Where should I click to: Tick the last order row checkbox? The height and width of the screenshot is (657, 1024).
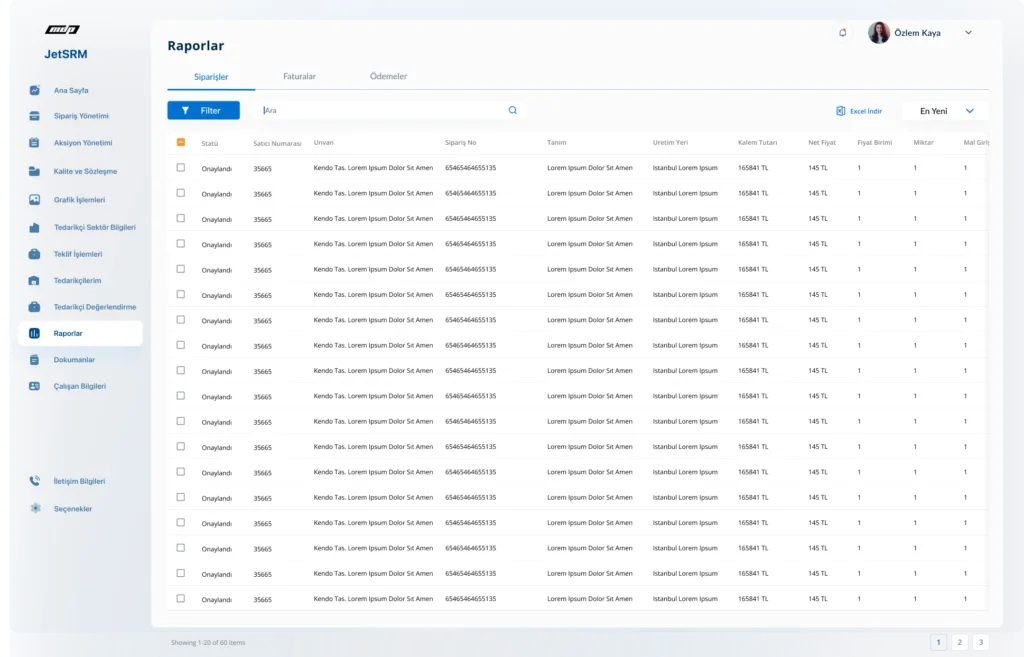[x=181, y=598]
